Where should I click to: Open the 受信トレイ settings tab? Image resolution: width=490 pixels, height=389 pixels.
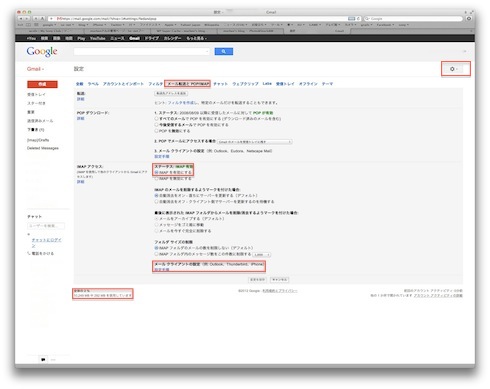coord(285,84)
